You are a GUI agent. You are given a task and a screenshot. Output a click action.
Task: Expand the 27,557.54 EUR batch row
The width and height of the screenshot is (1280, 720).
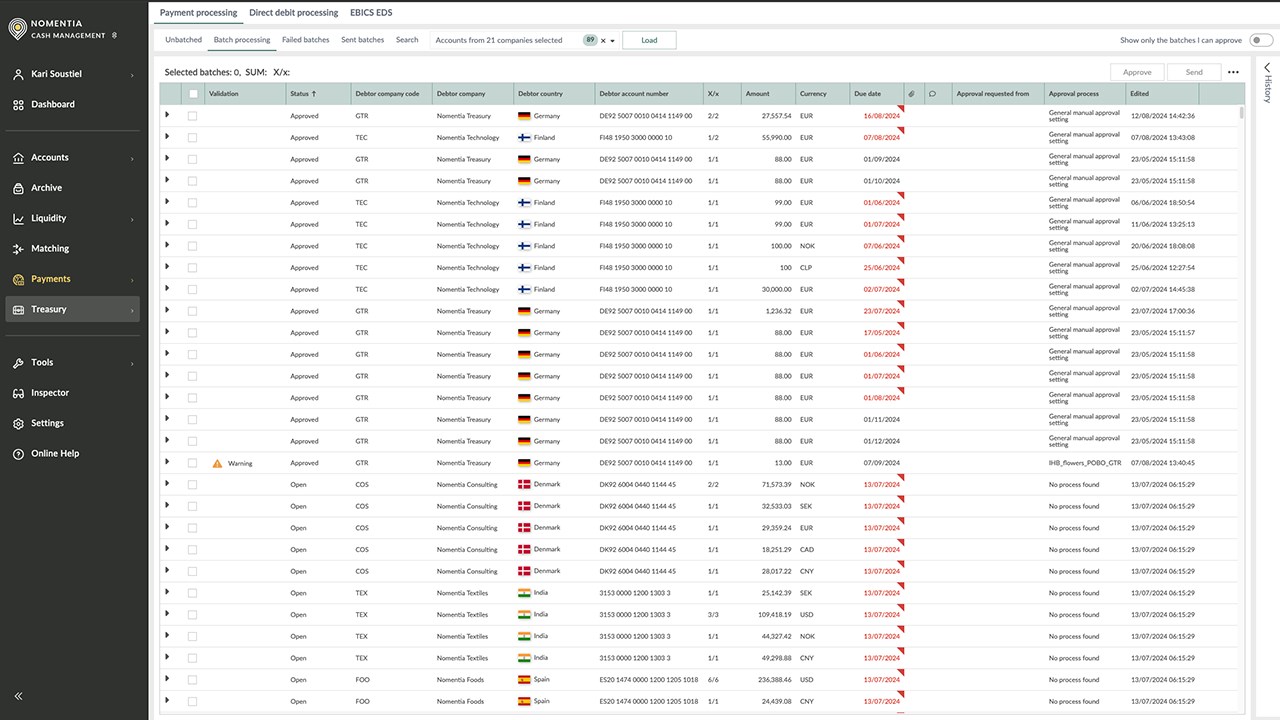click(167, 115)
